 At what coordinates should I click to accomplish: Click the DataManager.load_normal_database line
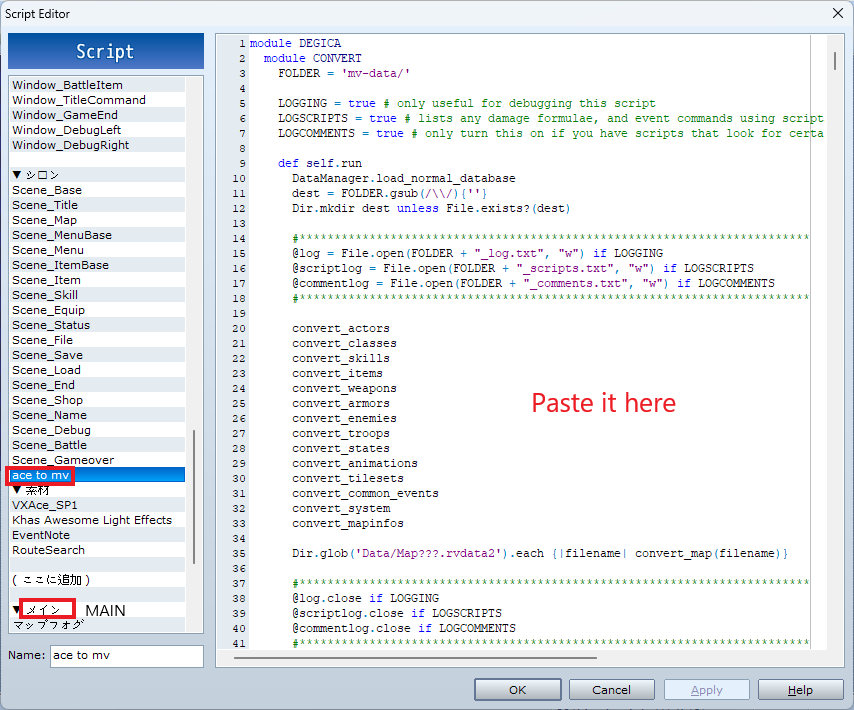point(404,179)
